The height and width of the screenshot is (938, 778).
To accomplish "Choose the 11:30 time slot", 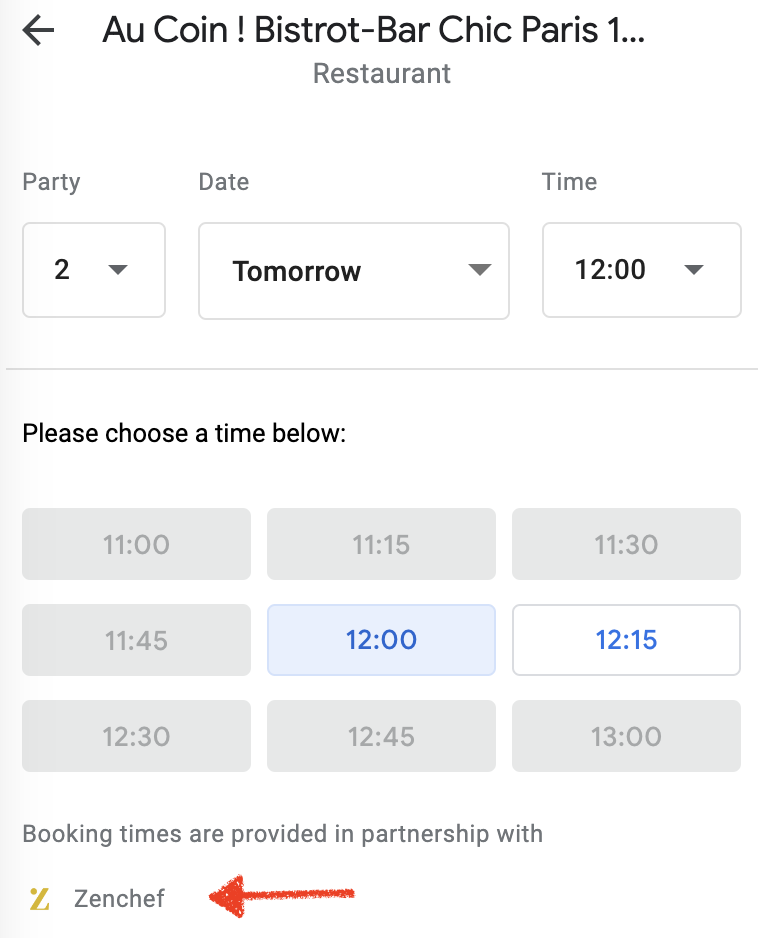I will 626,544.
